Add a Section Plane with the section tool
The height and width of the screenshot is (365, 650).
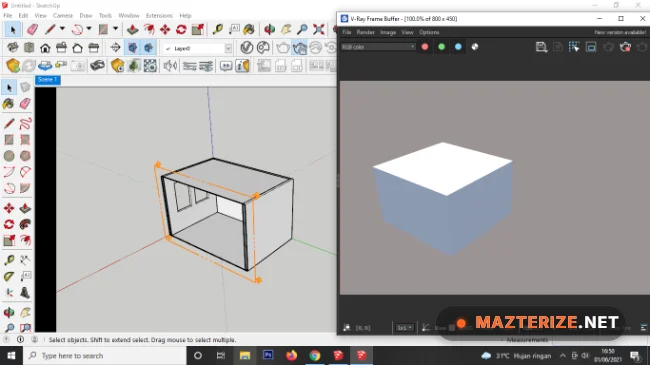click(116, 48)
